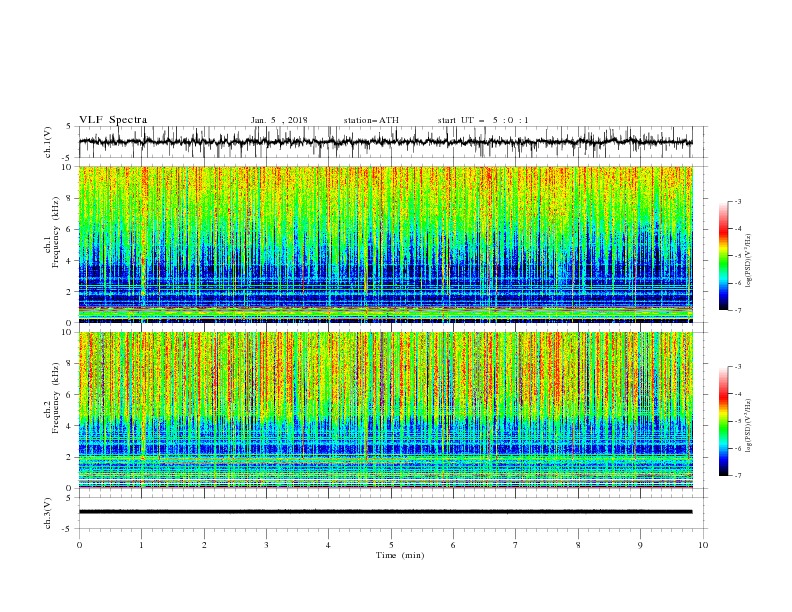This screenshot has height=612, width=792.
Task: Click the ch.1 'Frequency (kHz)' axis label
Action: (x=55, y=233)
